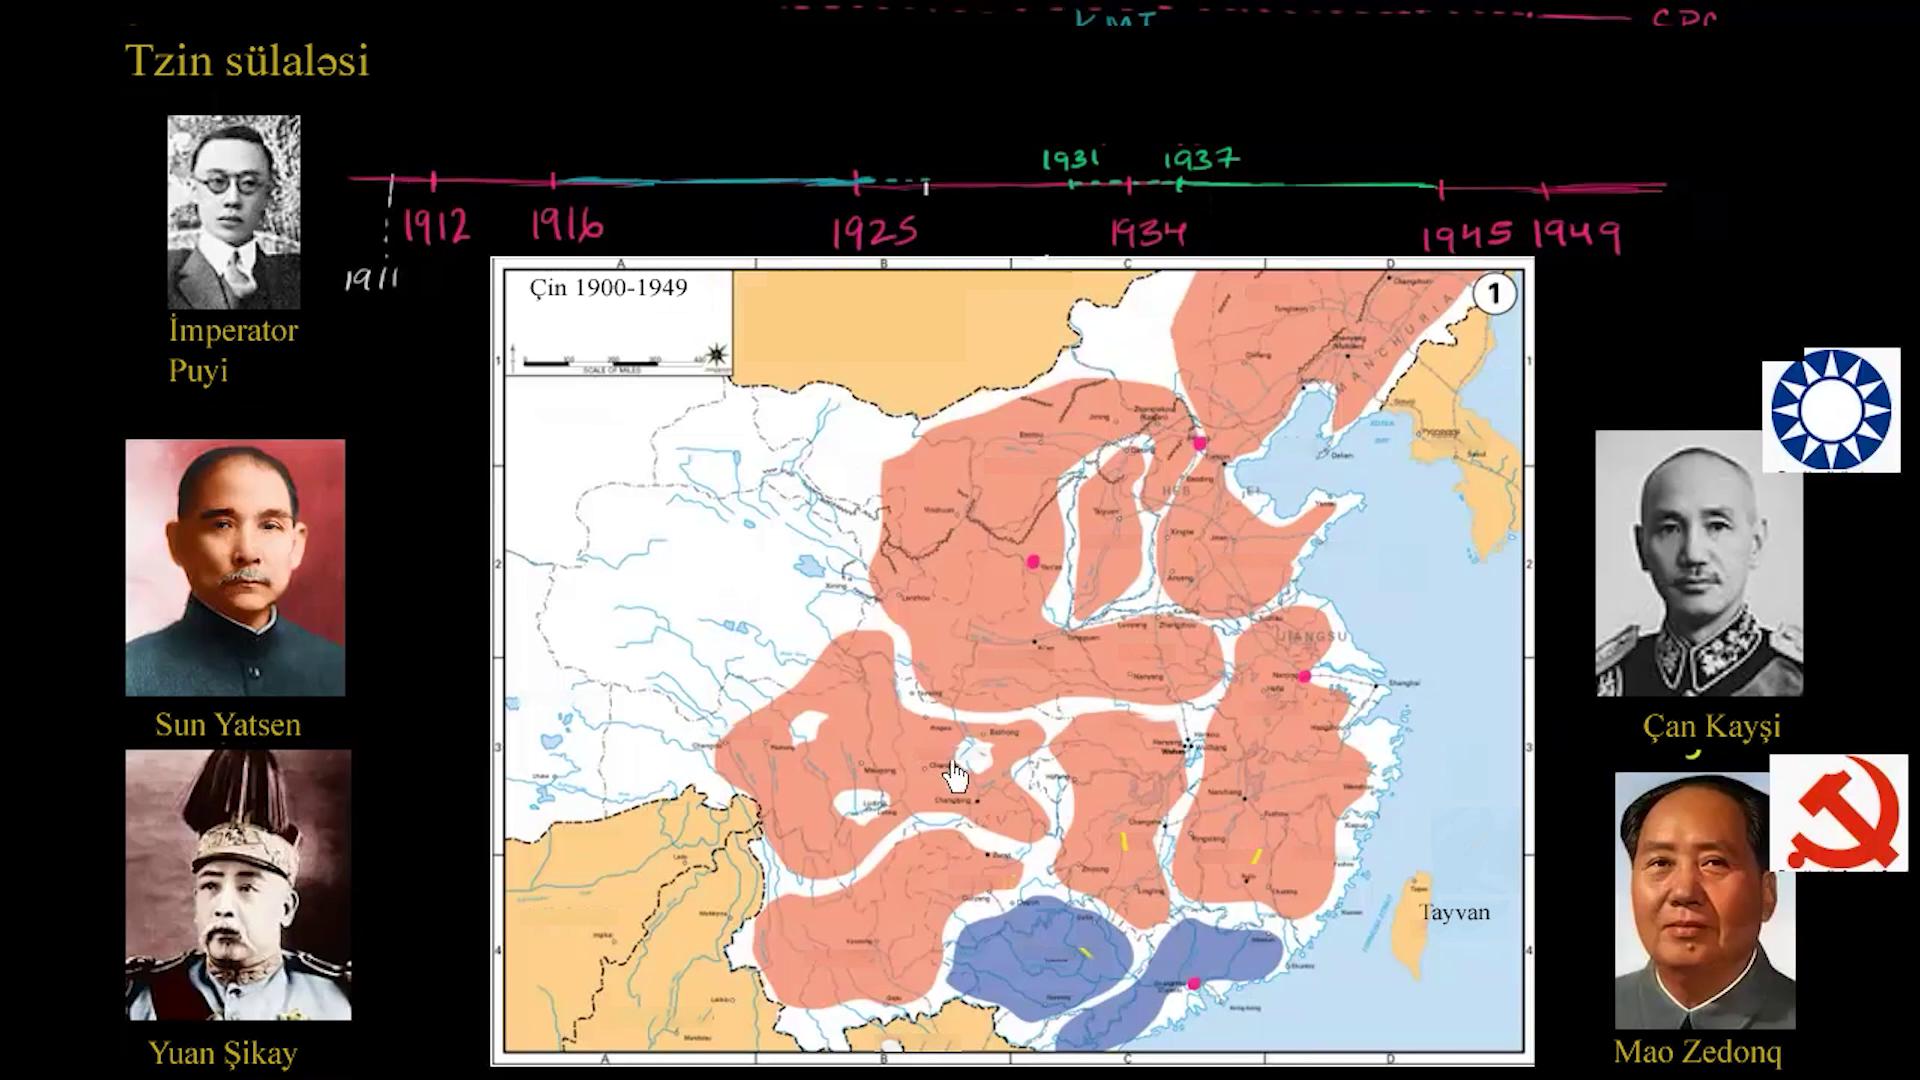Click the compass rose on map legend
This screenshot has width=1920, height=1080.
tap(716, 355)
